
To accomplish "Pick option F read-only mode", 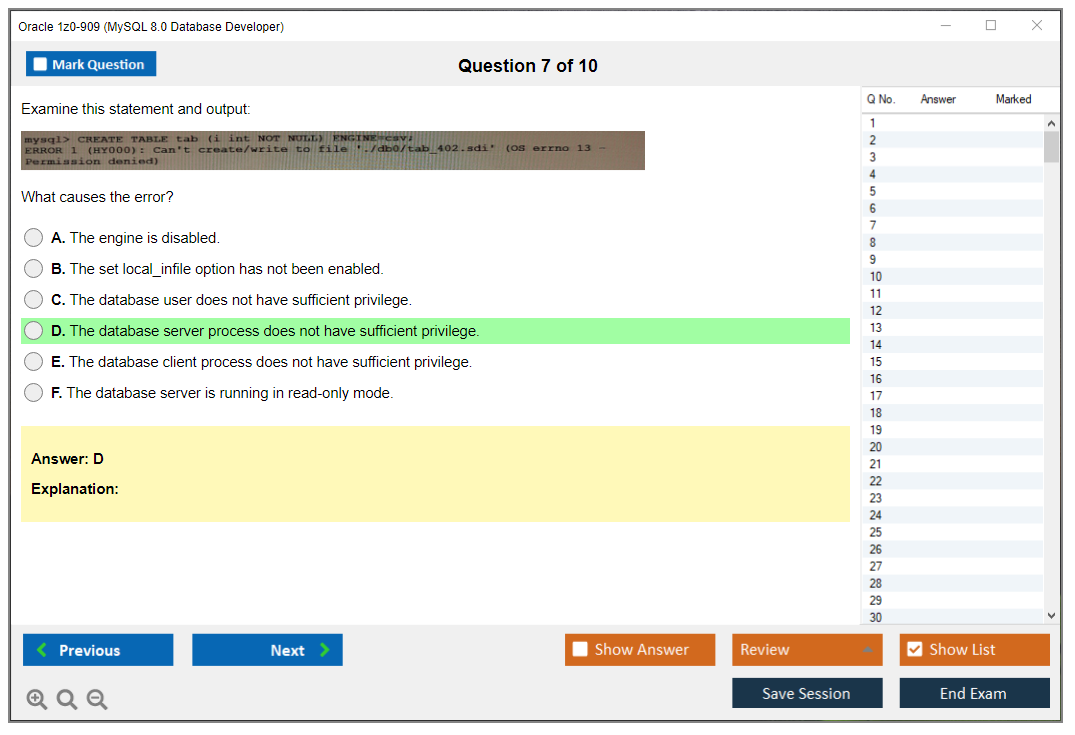I will 34,393.
